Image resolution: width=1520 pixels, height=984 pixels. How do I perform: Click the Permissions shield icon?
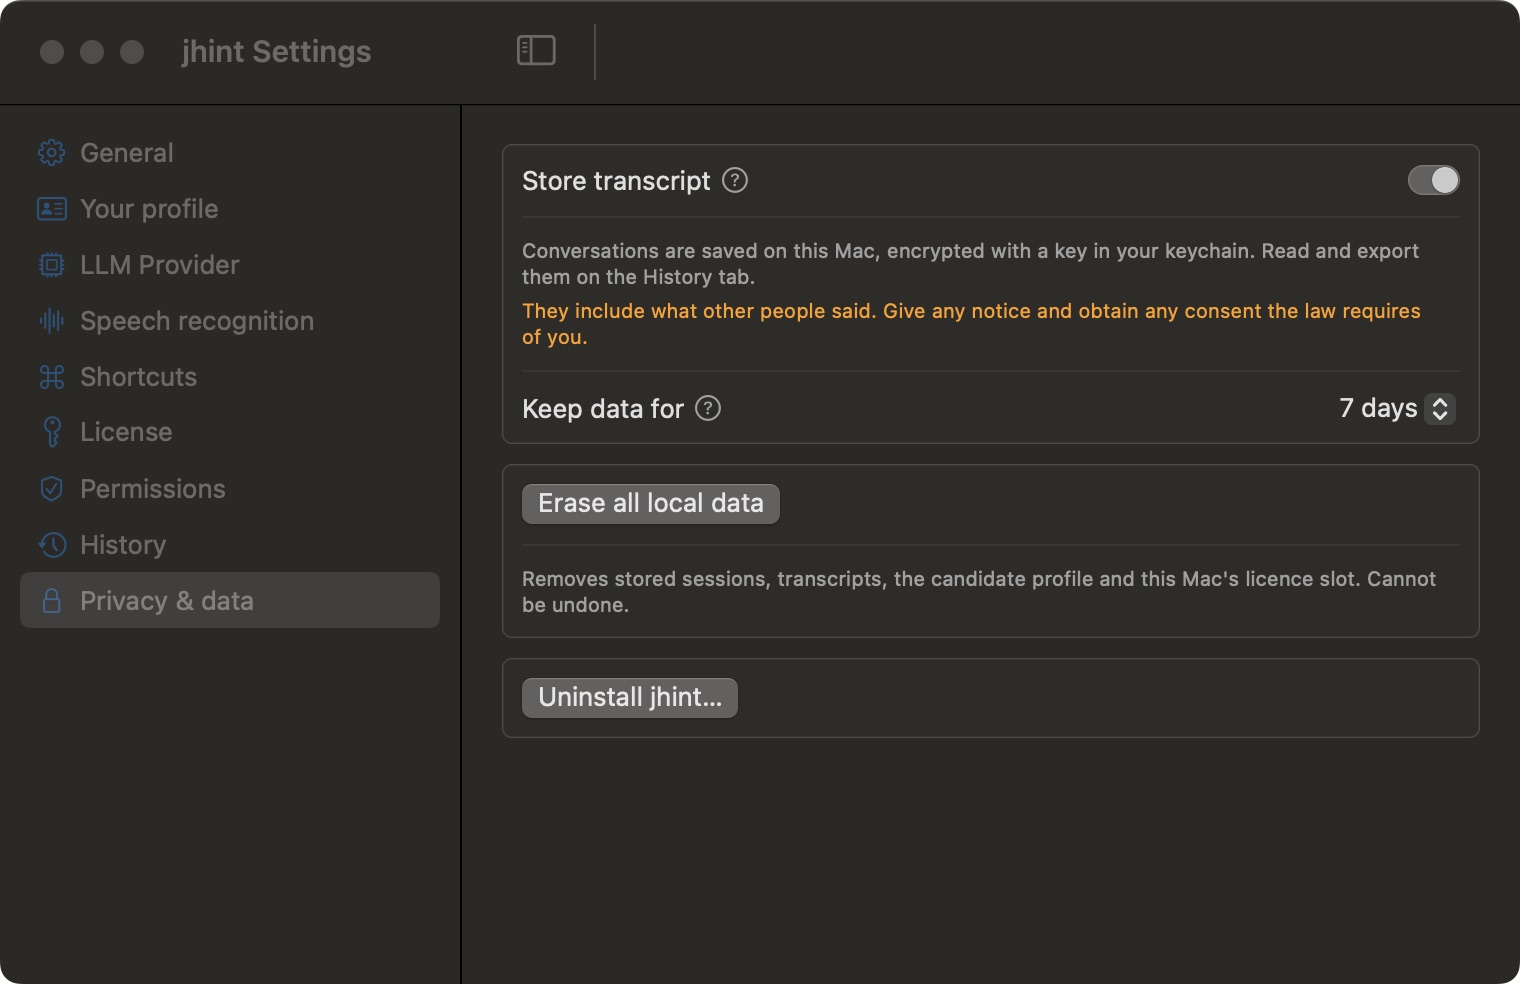(51, 489)
